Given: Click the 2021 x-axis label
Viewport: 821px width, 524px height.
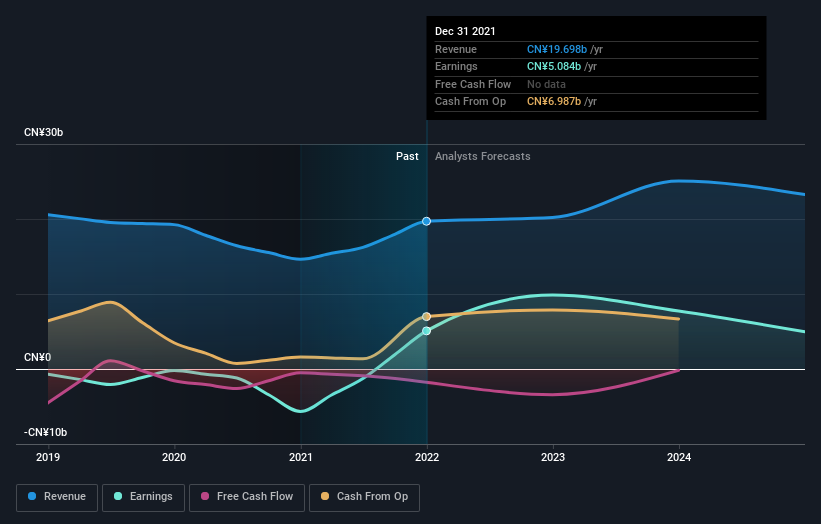Looking at the screenshot, I should [x=301, y=458].
